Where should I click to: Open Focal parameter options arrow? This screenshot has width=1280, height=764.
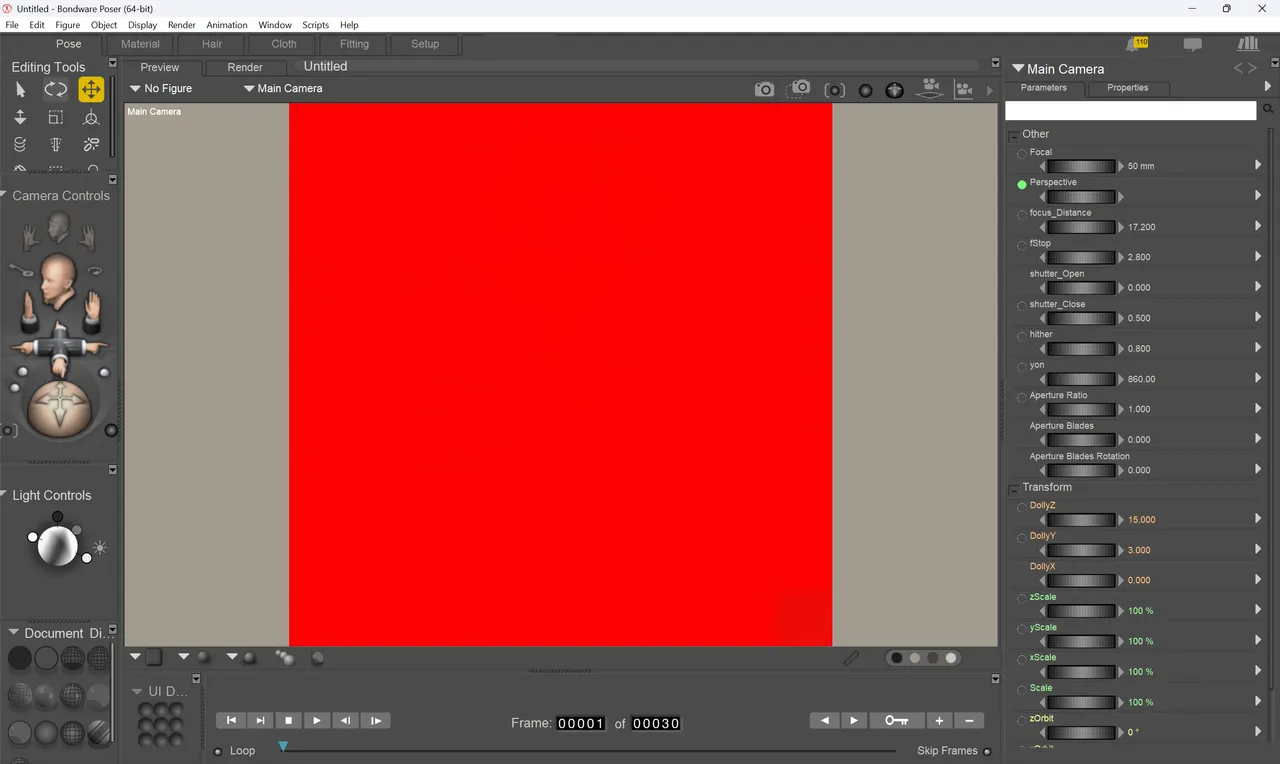pos(1258,165)
